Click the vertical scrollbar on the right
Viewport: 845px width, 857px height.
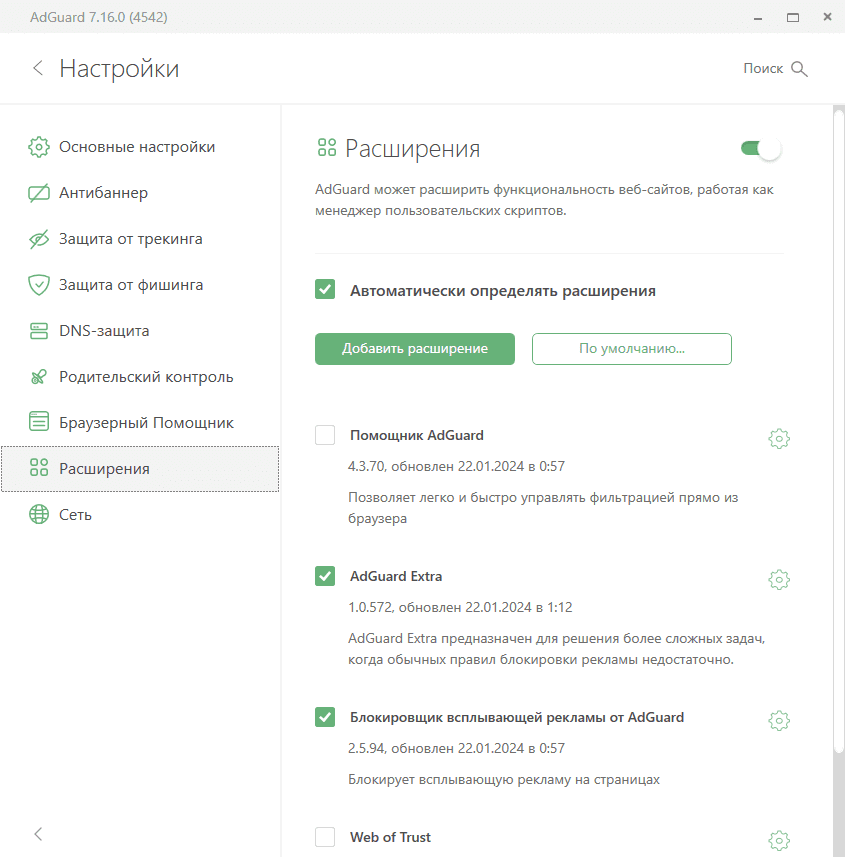(839, 432)
